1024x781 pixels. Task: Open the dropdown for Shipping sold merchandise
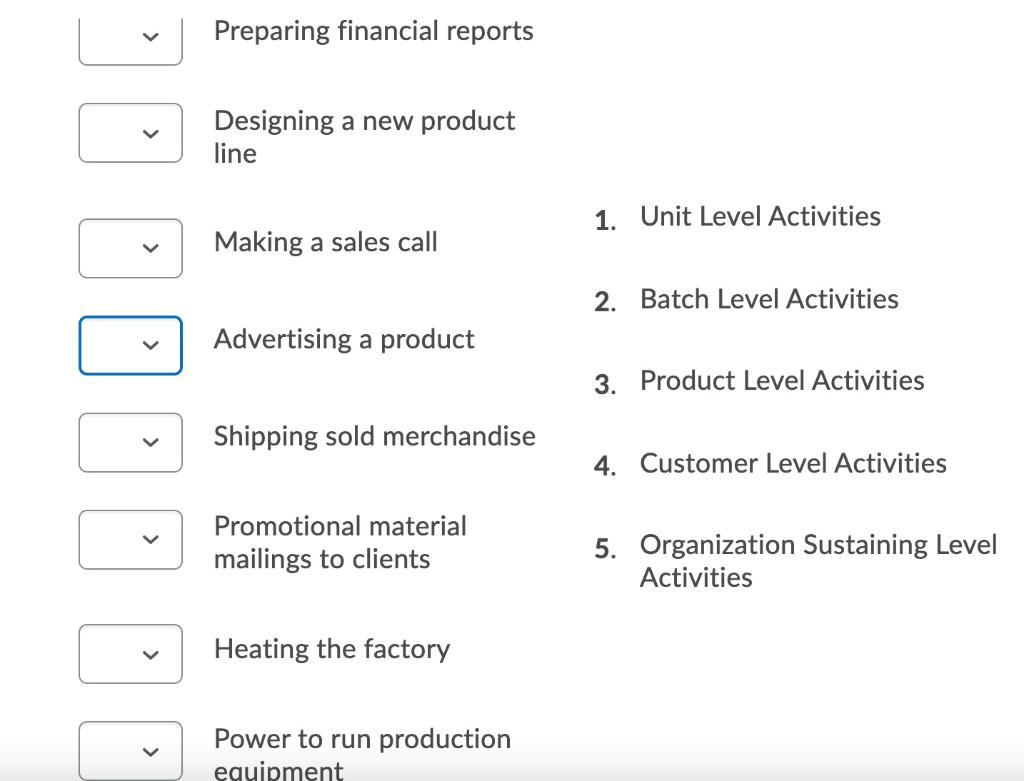pos(130,441)
